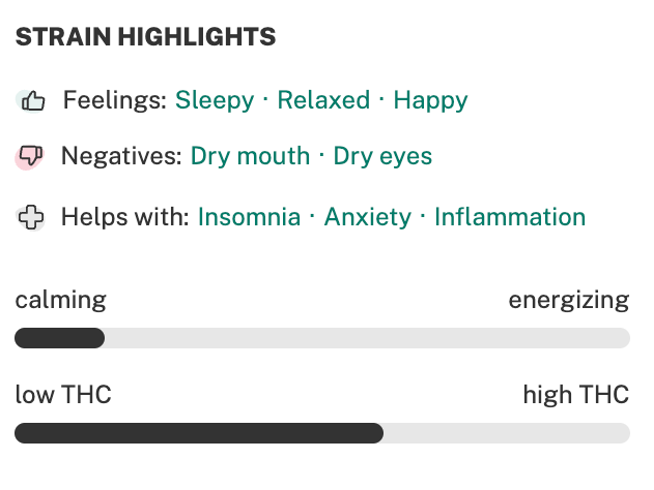Click the thumbs-up Feelings icon
Screen dimensions: 654x490
[30, 101]
